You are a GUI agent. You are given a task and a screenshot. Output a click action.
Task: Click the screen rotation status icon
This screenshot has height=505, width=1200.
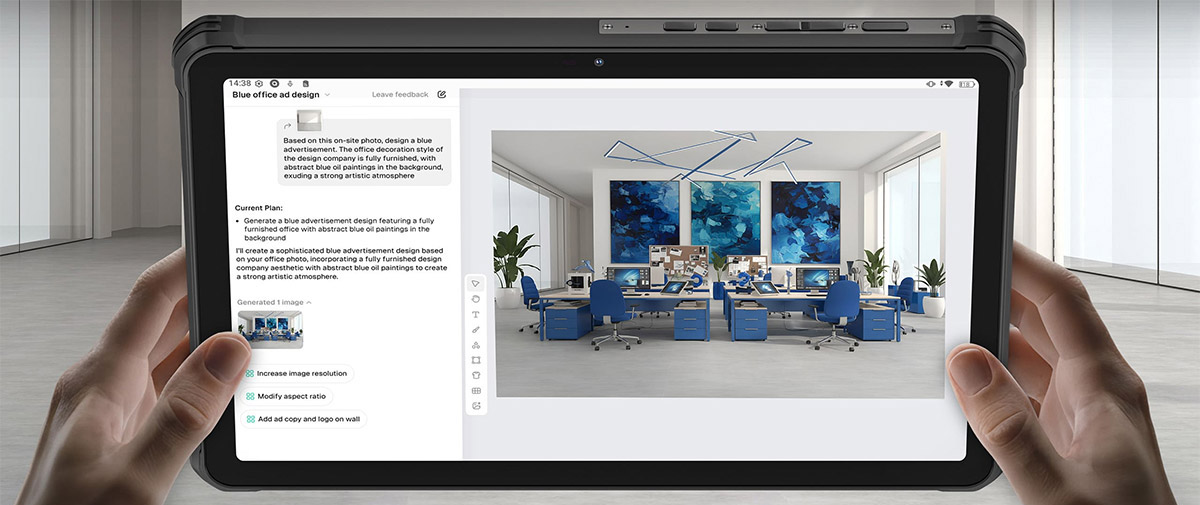[931, 83]
